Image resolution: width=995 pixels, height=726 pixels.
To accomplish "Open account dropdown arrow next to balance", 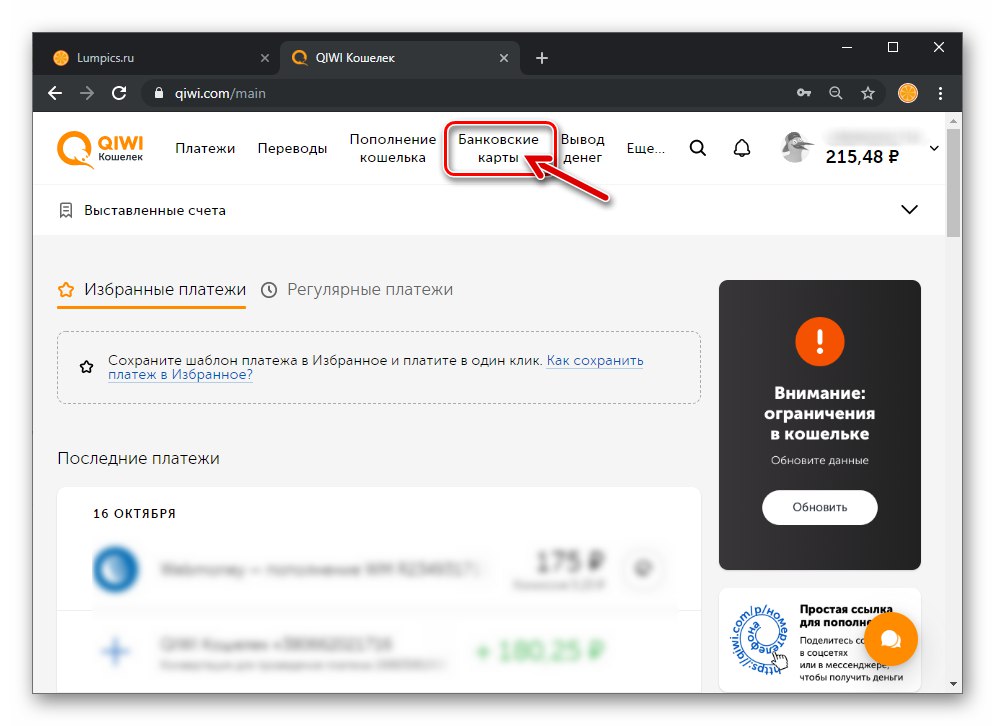I will pyautogui.click(x=934, y=148).
